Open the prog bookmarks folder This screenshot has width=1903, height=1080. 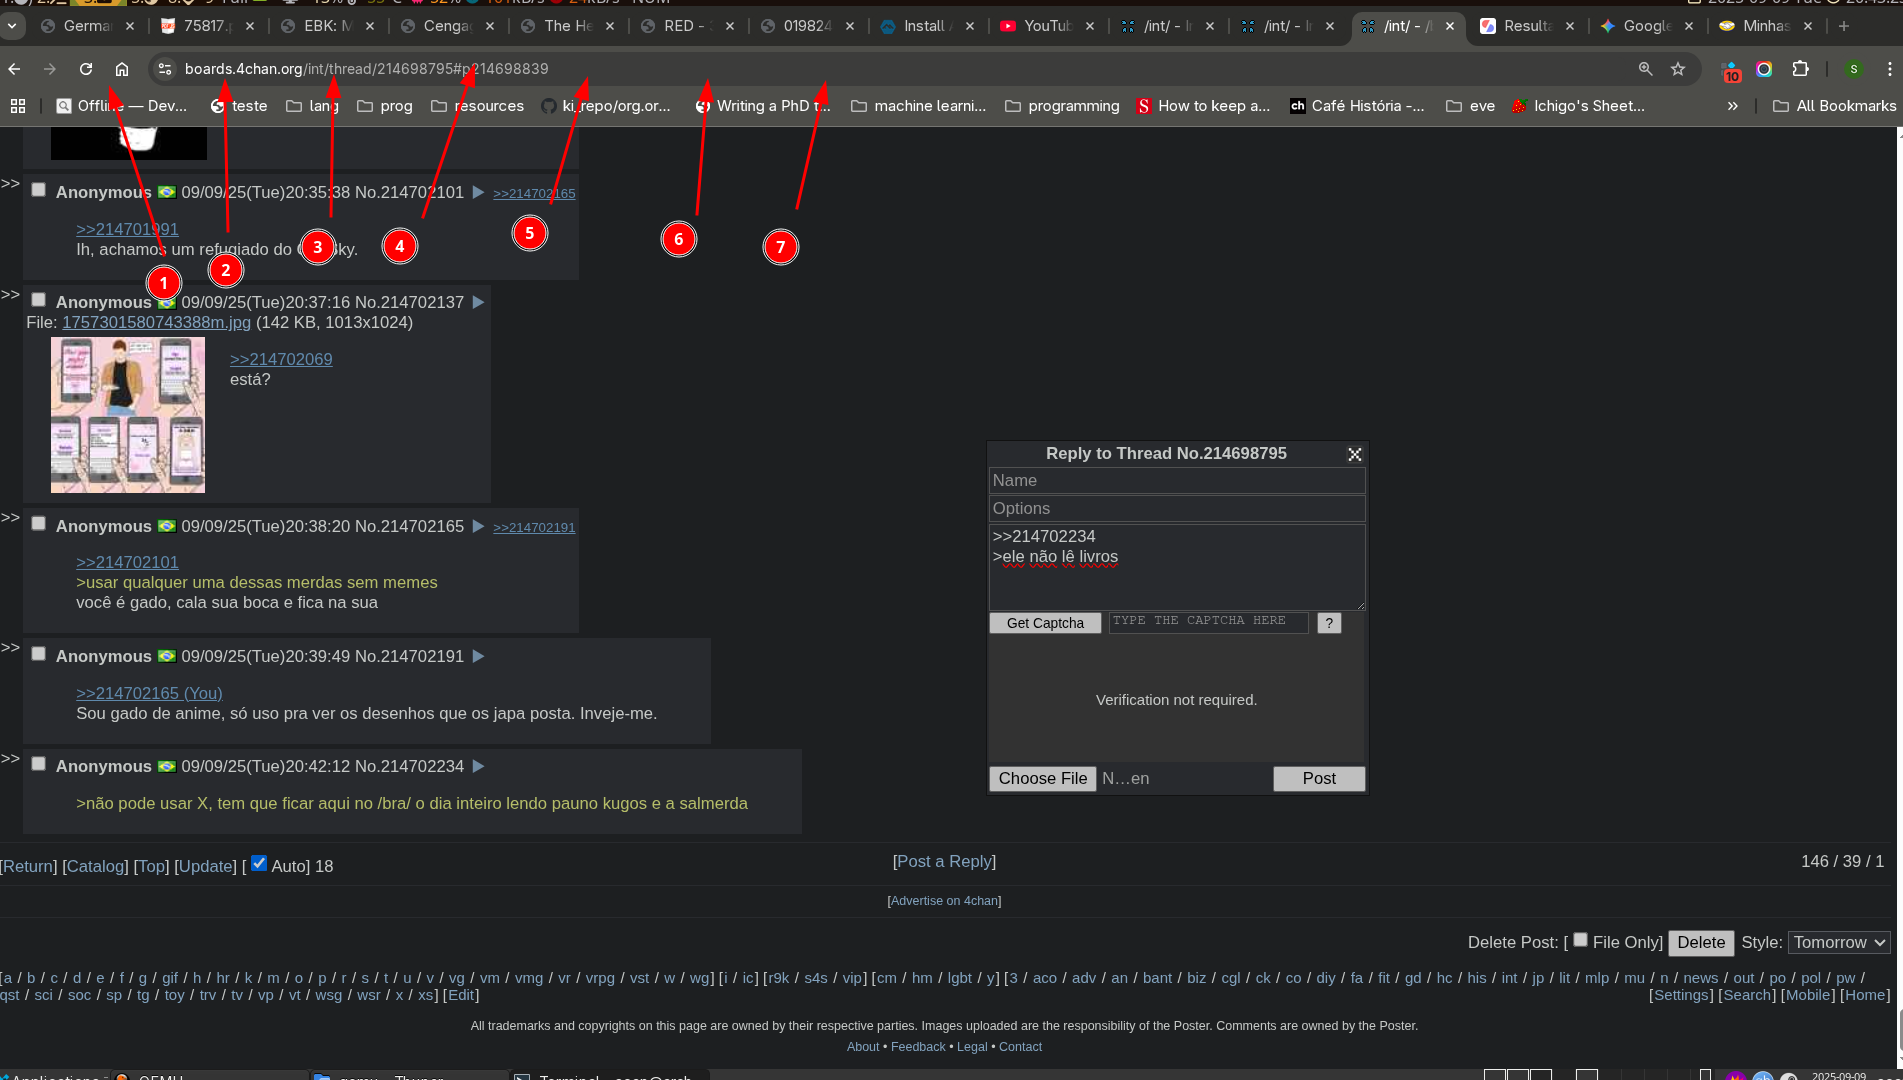[x=385, y=106]
